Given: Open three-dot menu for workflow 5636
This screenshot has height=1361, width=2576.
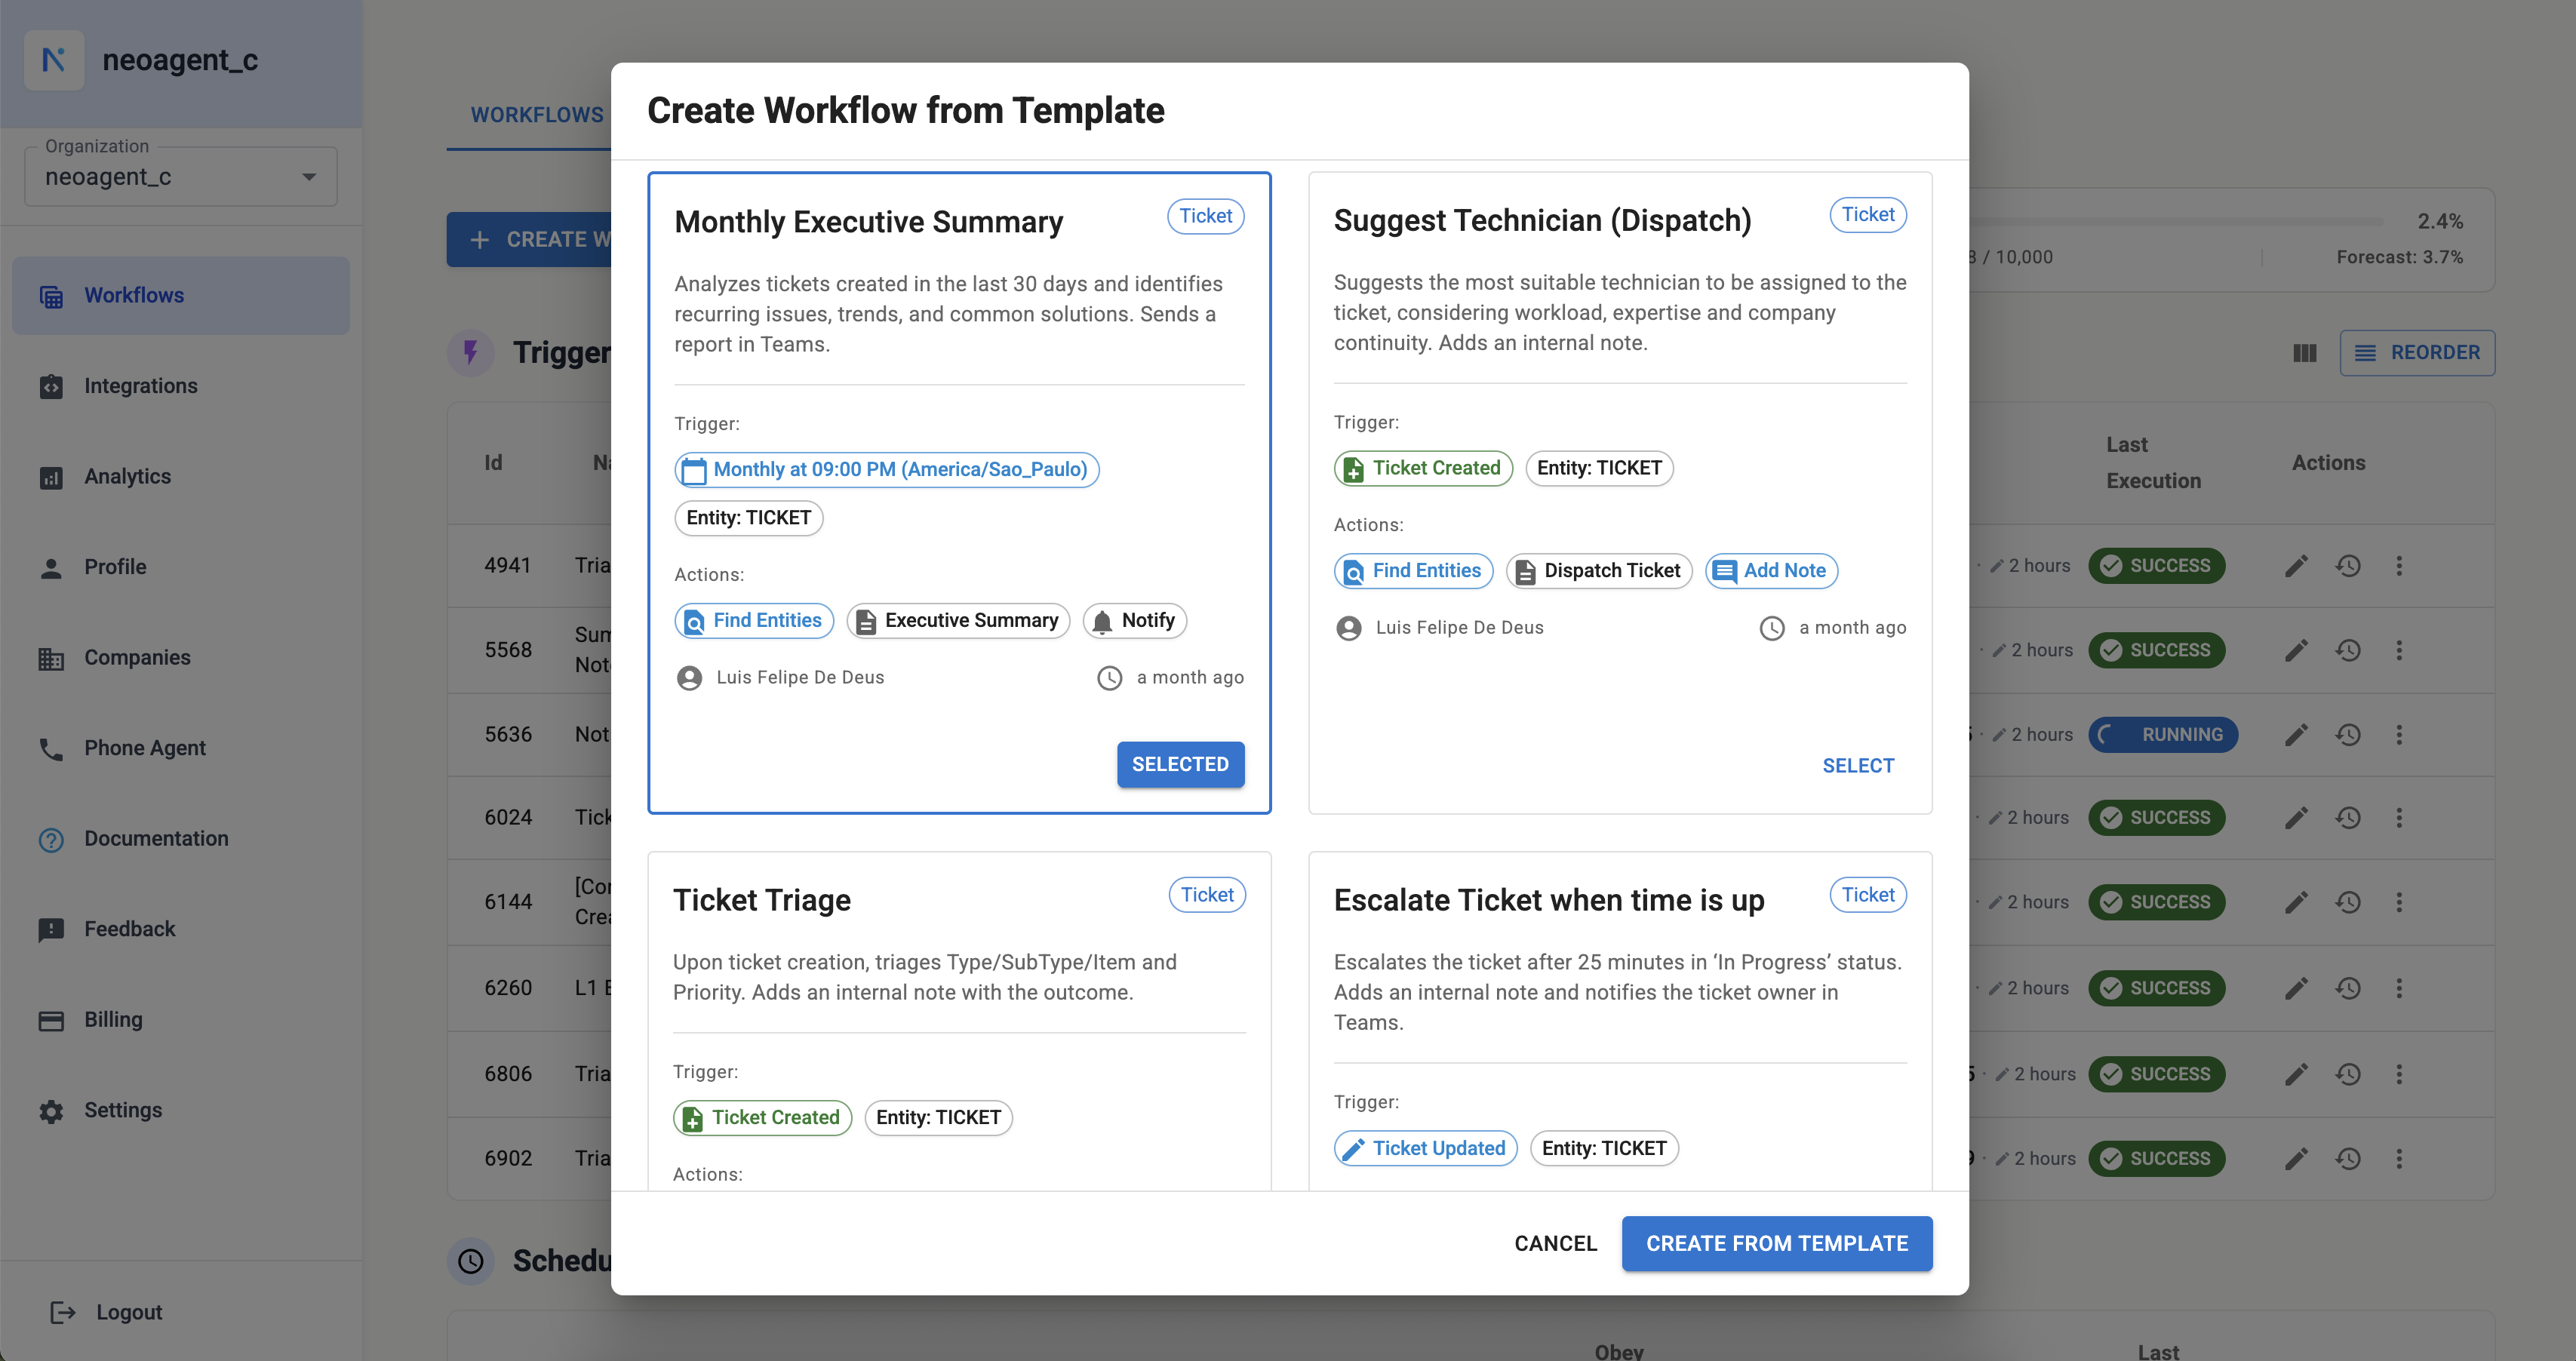Looking at the screenshot, I should 2399,735.
